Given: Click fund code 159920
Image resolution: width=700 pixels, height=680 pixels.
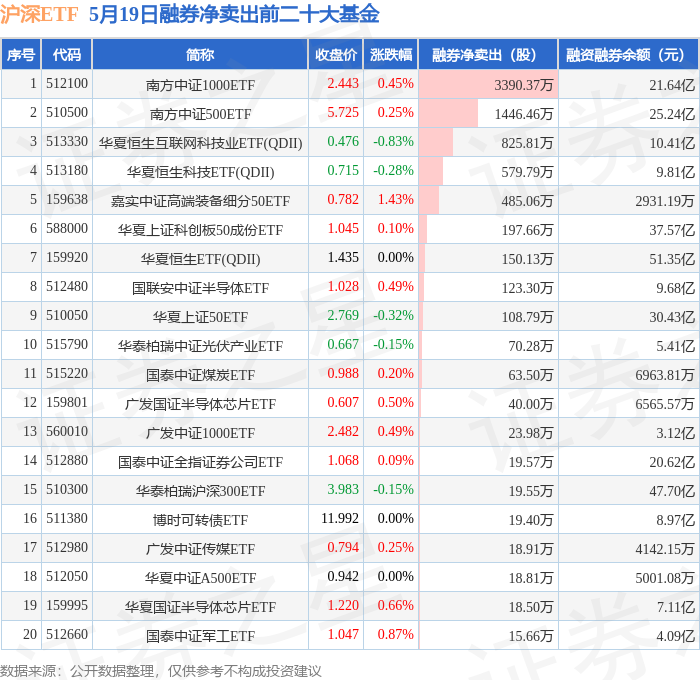Looking at the screenshot, I should pyautogui.click(x=67, y=258).
